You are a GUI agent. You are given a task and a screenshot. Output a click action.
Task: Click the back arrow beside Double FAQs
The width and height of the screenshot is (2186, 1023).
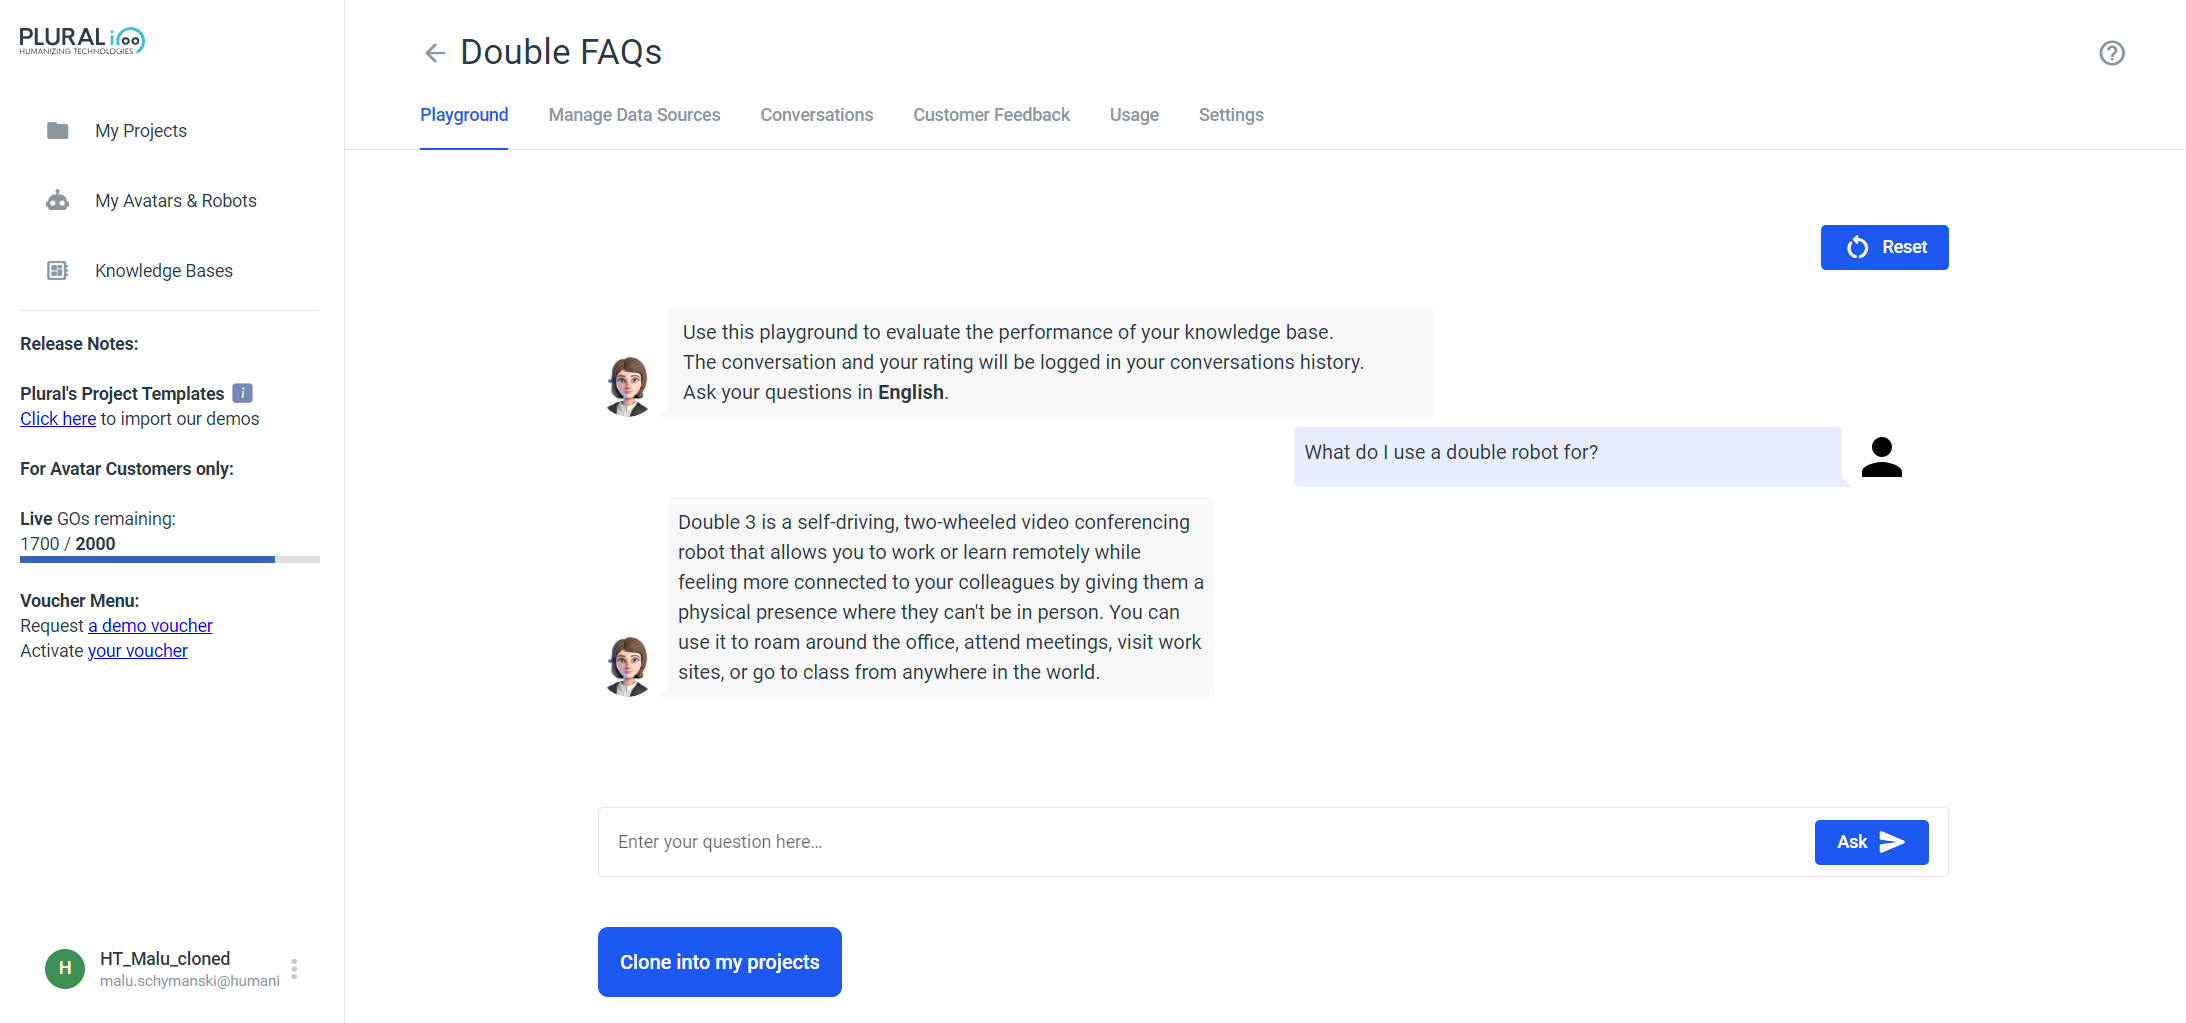pos(435,53)
